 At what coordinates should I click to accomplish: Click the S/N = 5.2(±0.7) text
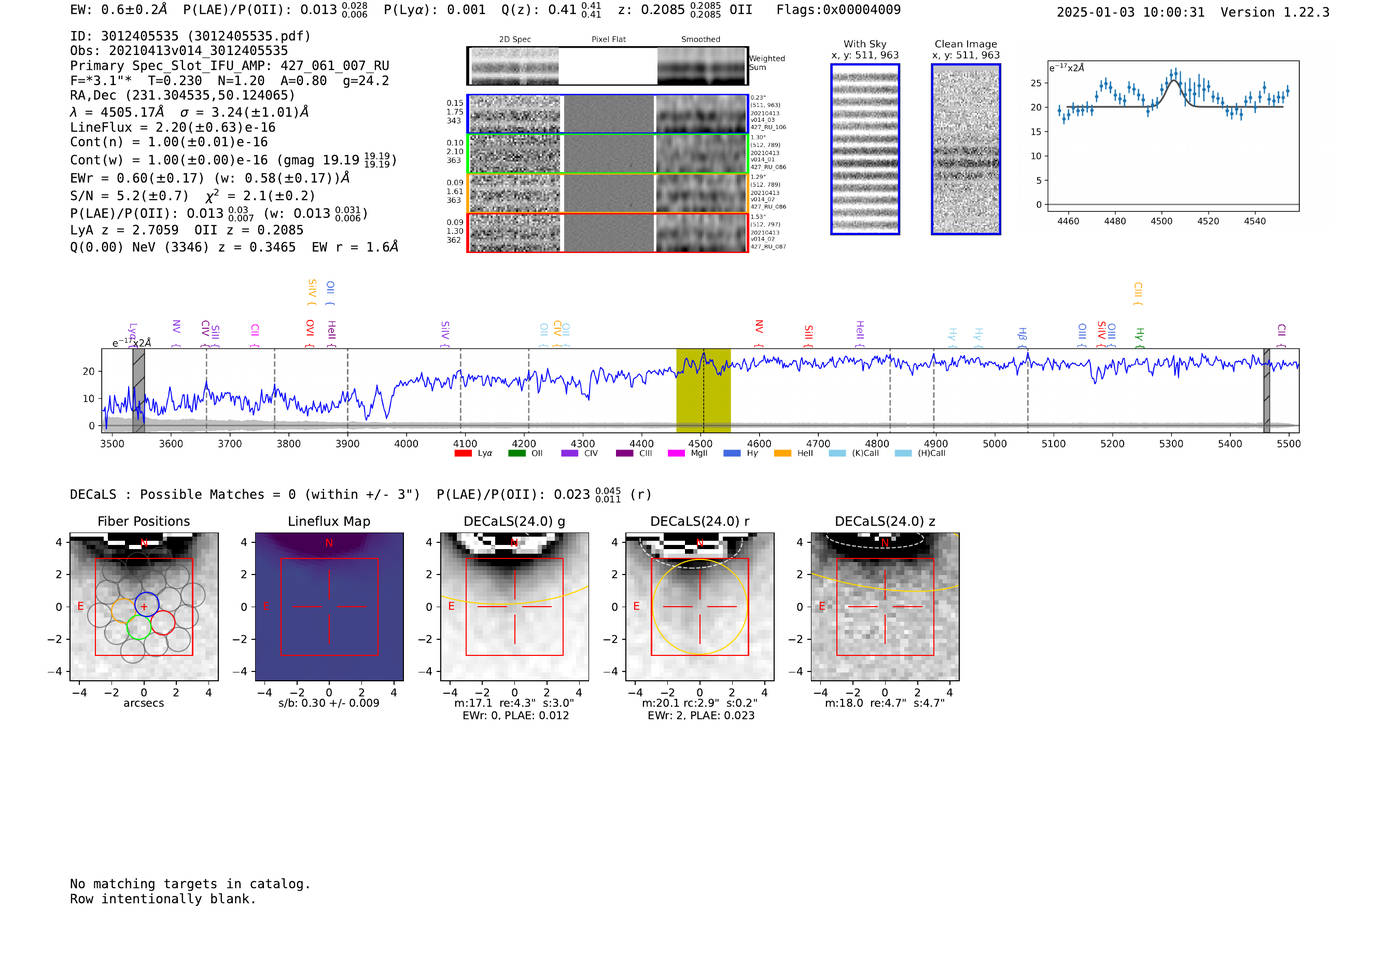pos(129,196)
